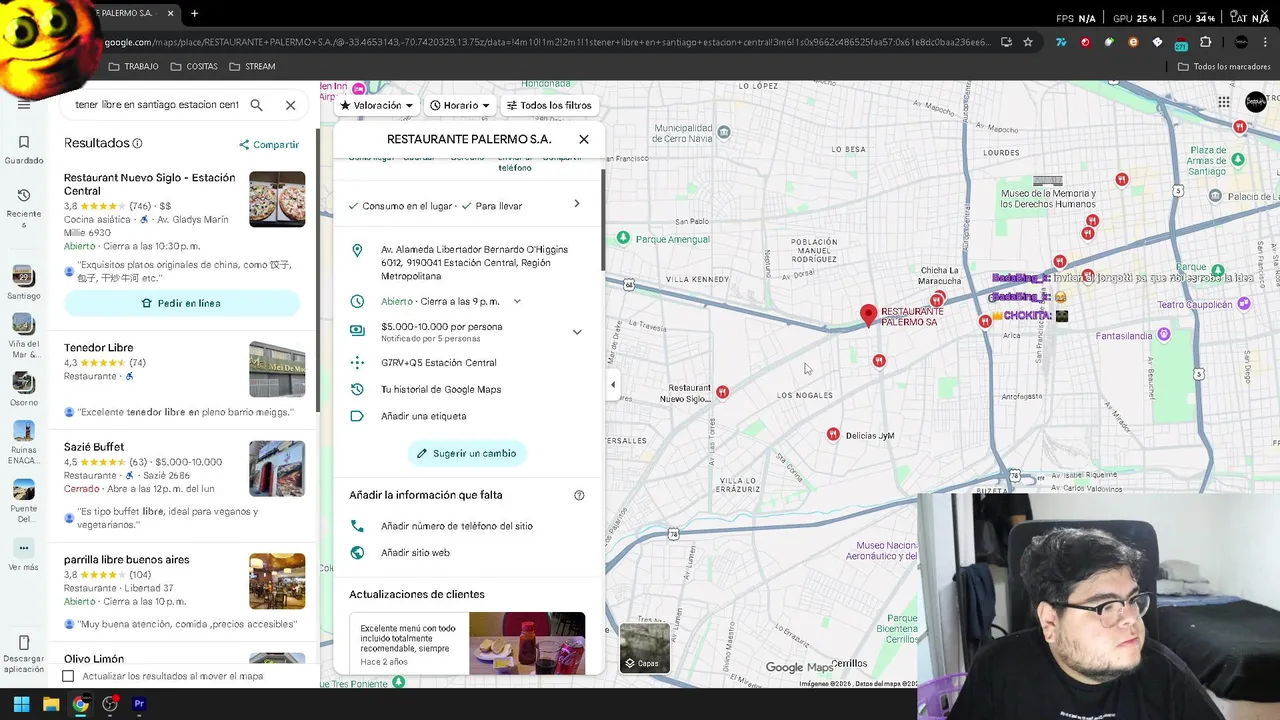Click the Parque Amengual map marker
Image resolution: width=1280 pixels, height=720 pixels.
(623, 238)
